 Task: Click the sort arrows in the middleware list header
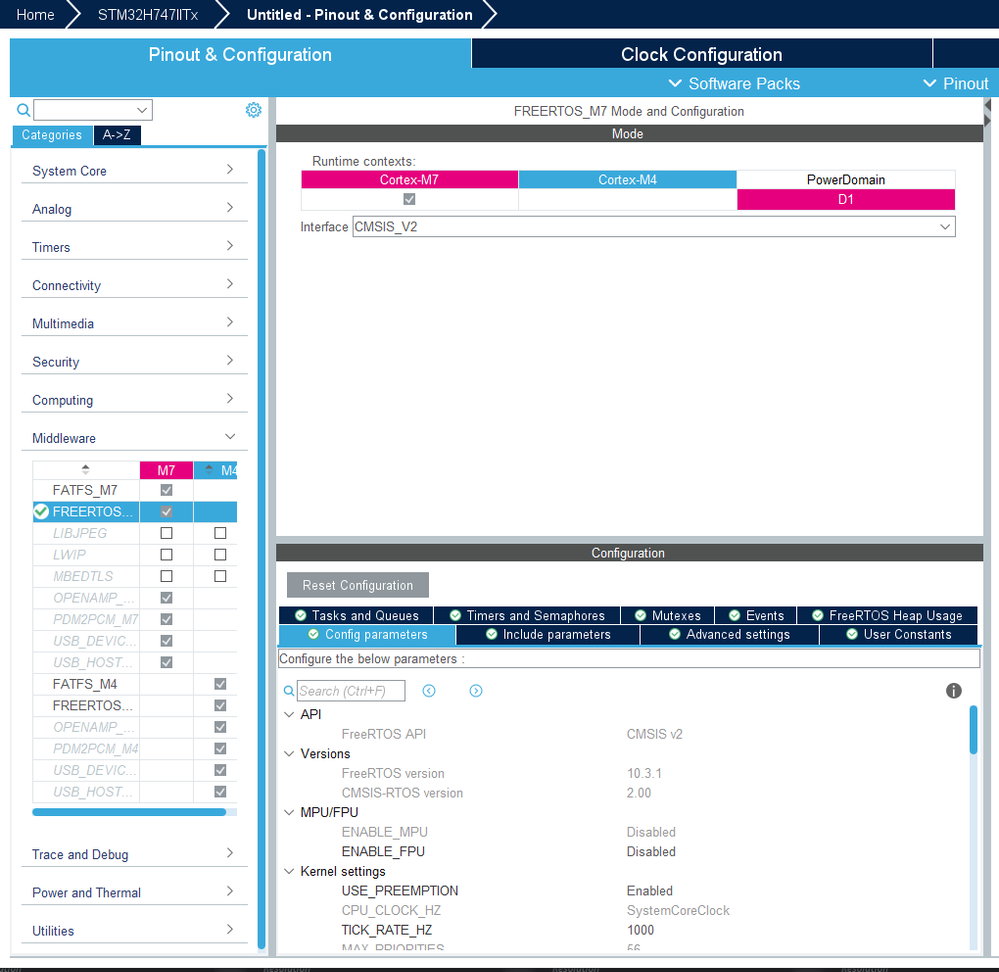[85, 470]
